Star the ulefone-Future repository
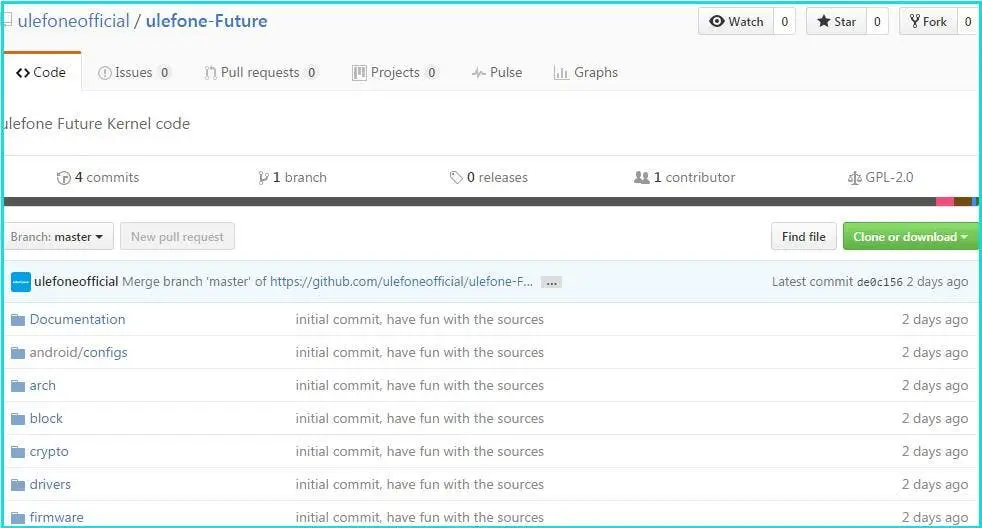Image resolution: width=982 pixels, height=528 pixels. click(x=836, y=21)
